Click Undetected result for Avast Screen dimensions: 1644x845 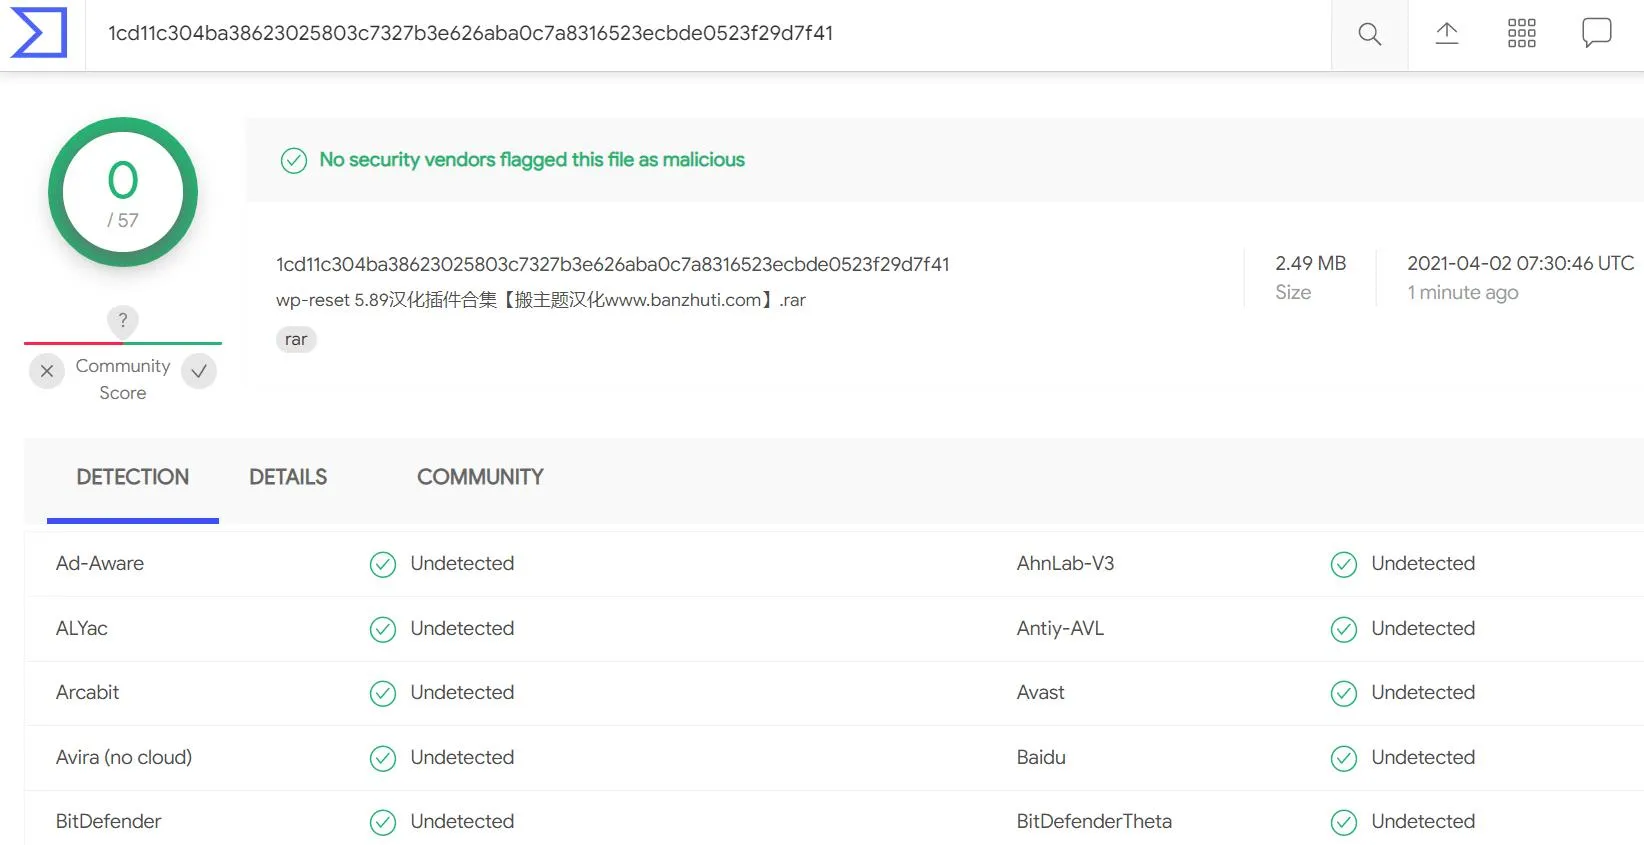1423,692
